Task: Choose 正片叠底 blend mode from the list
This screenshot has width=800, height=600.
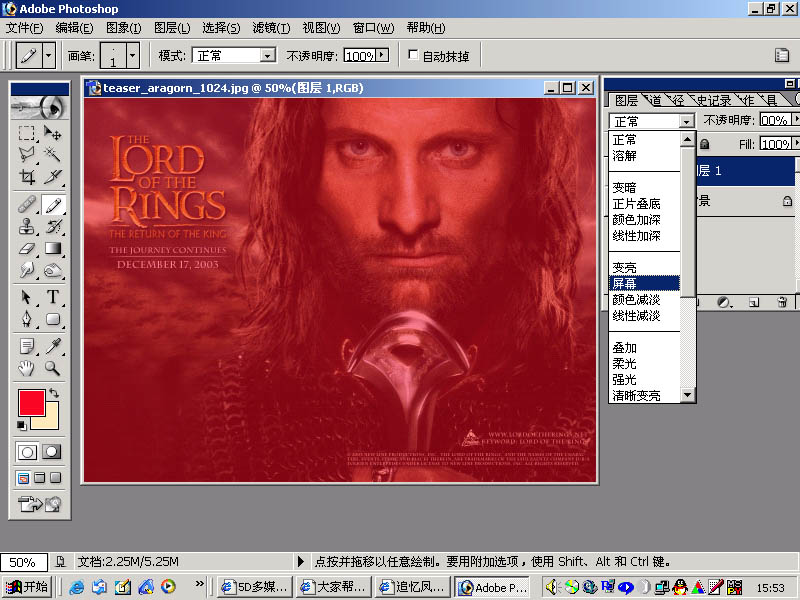Action: click(x=645, y=204)
